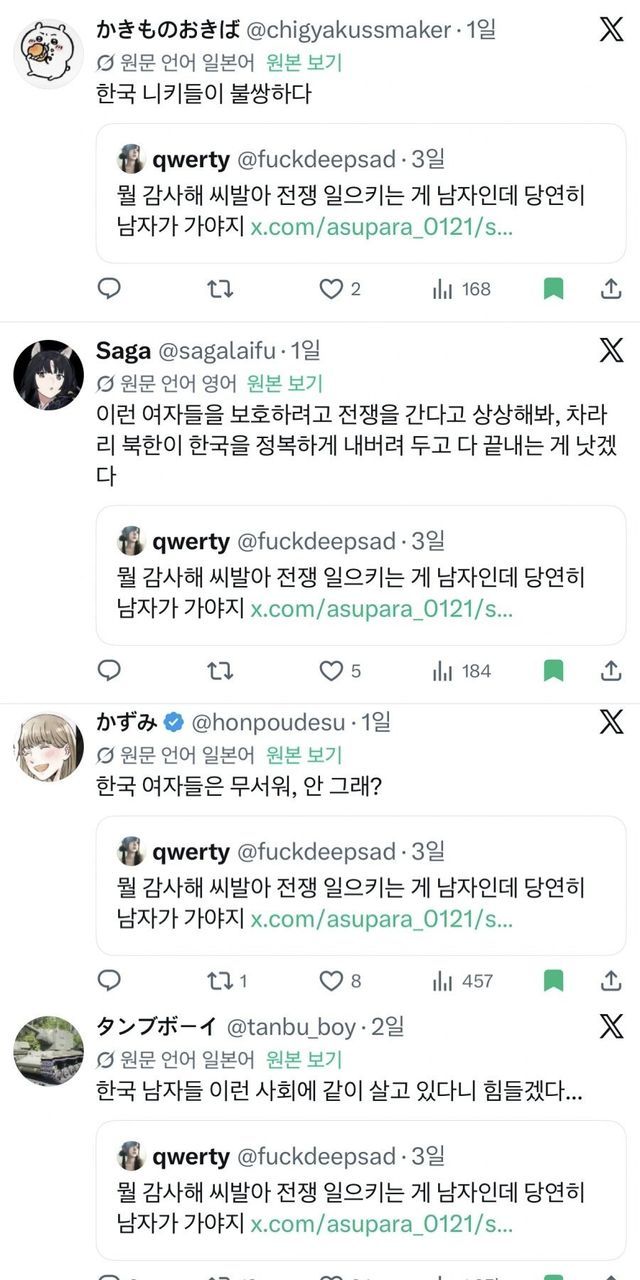Unbookmark the かずみ tweet
The width and height of the screenshot is (640, 1280).
553,981
